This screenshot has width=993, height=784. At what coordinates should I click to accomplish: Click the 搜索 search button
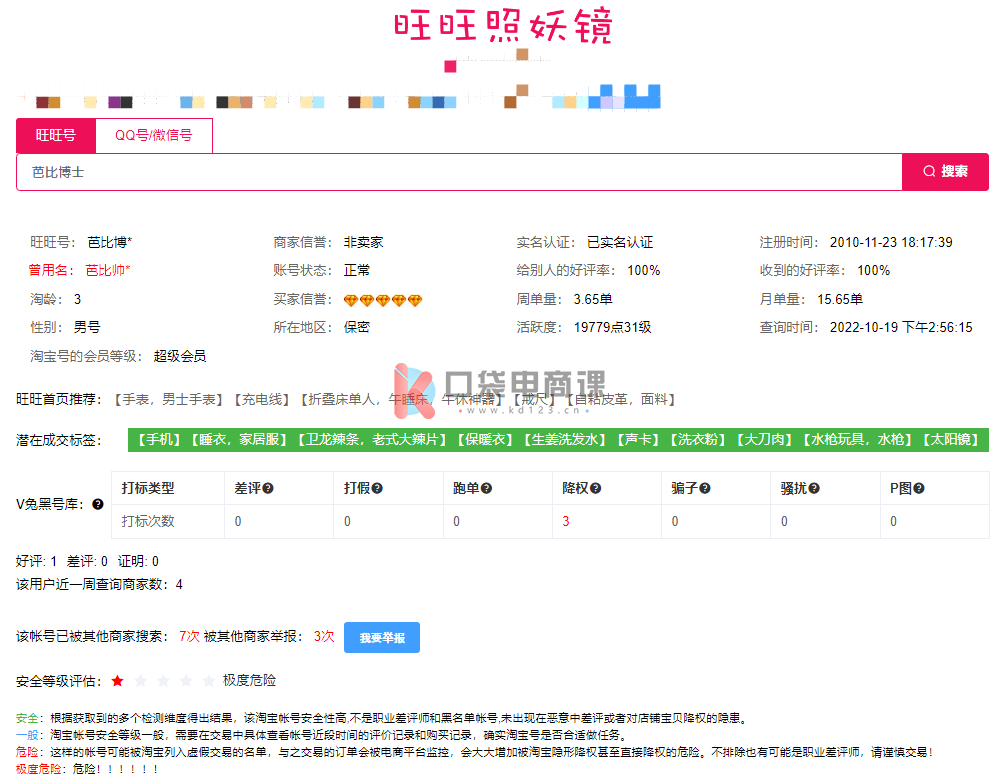(945, 172)
